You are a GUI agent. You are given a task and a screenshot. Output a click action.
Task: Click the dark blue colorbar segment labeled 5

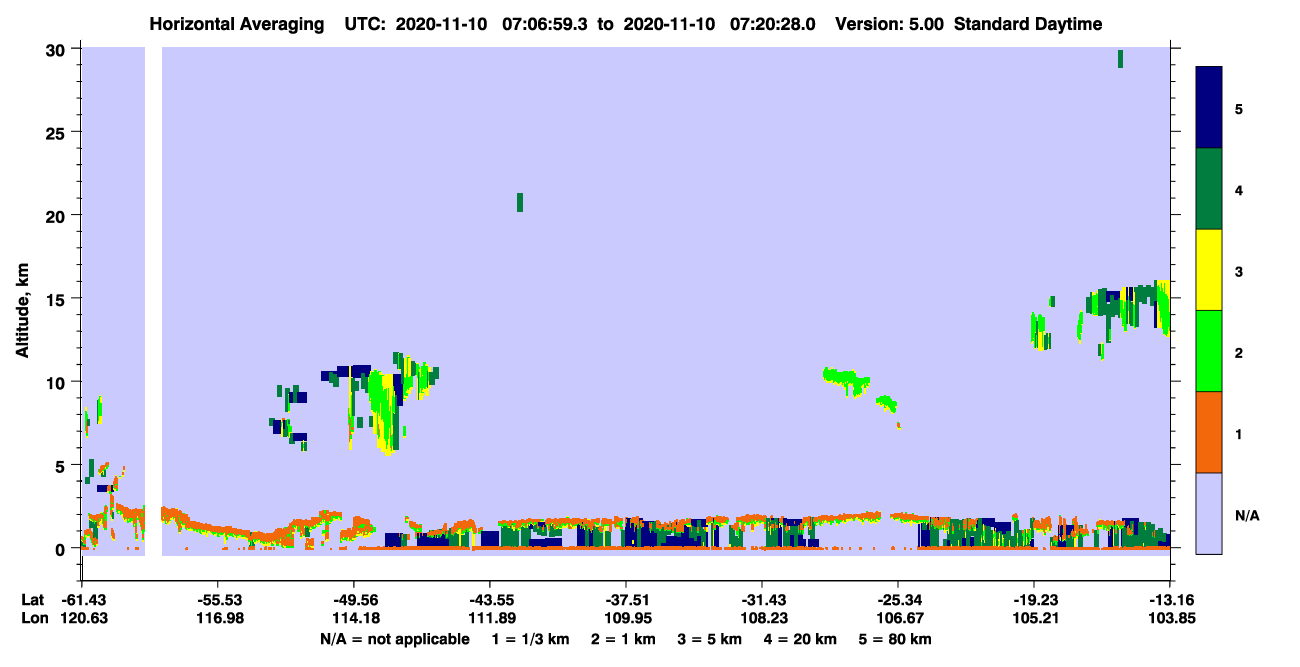pos(1209,108)
